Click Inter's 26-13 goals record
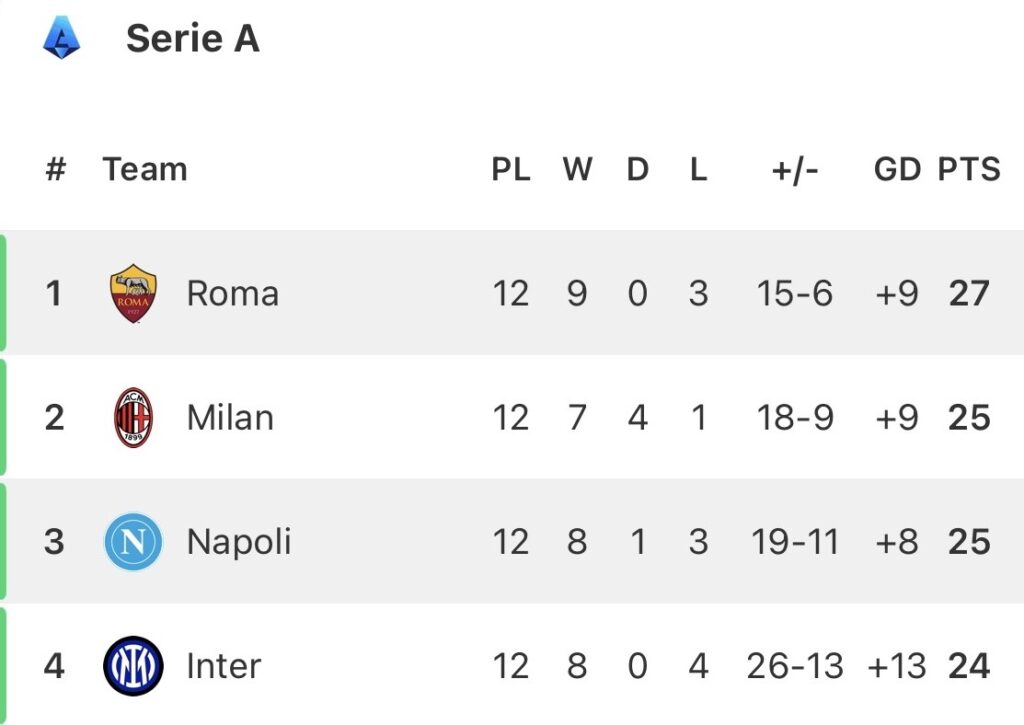This screenshot has height=725, width=1024. (x=795, y=666)
